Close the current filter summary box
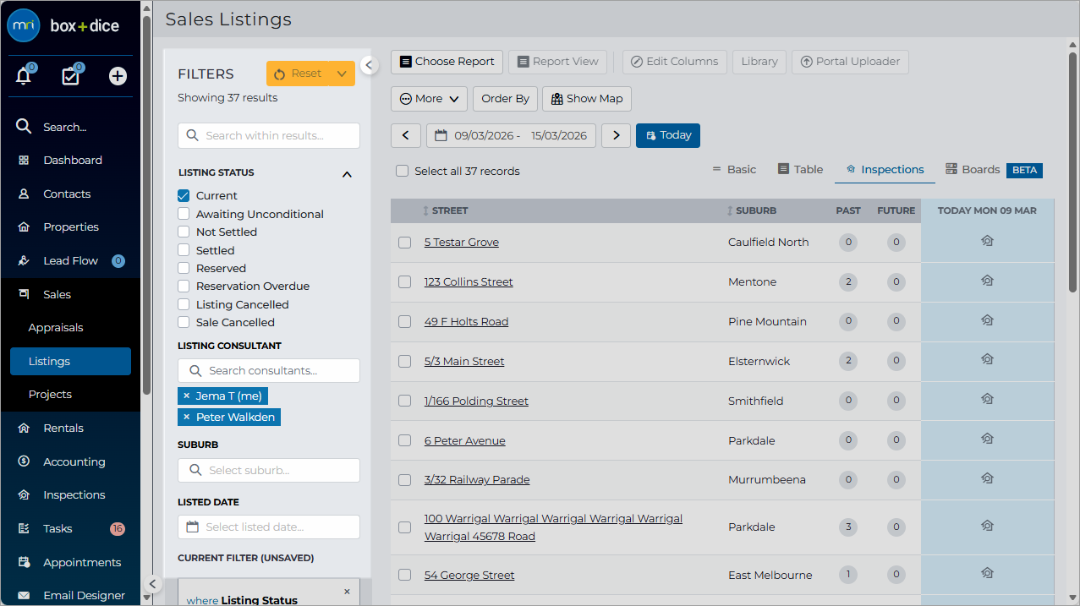This screenshot has height=606, width=1080. tap(347, 592)
